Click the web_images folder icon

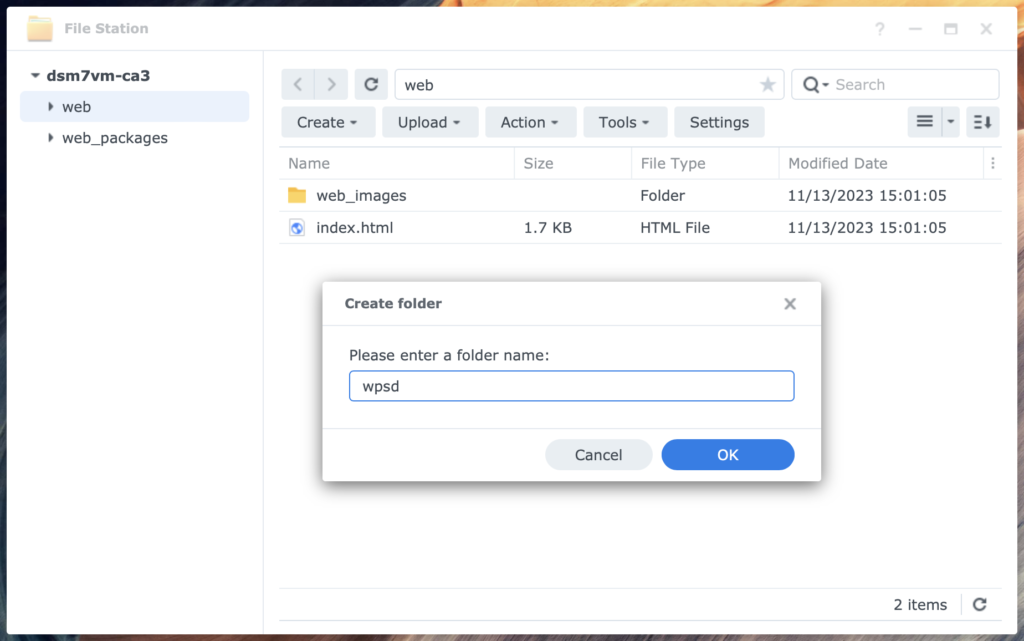[x=296, y=195]
